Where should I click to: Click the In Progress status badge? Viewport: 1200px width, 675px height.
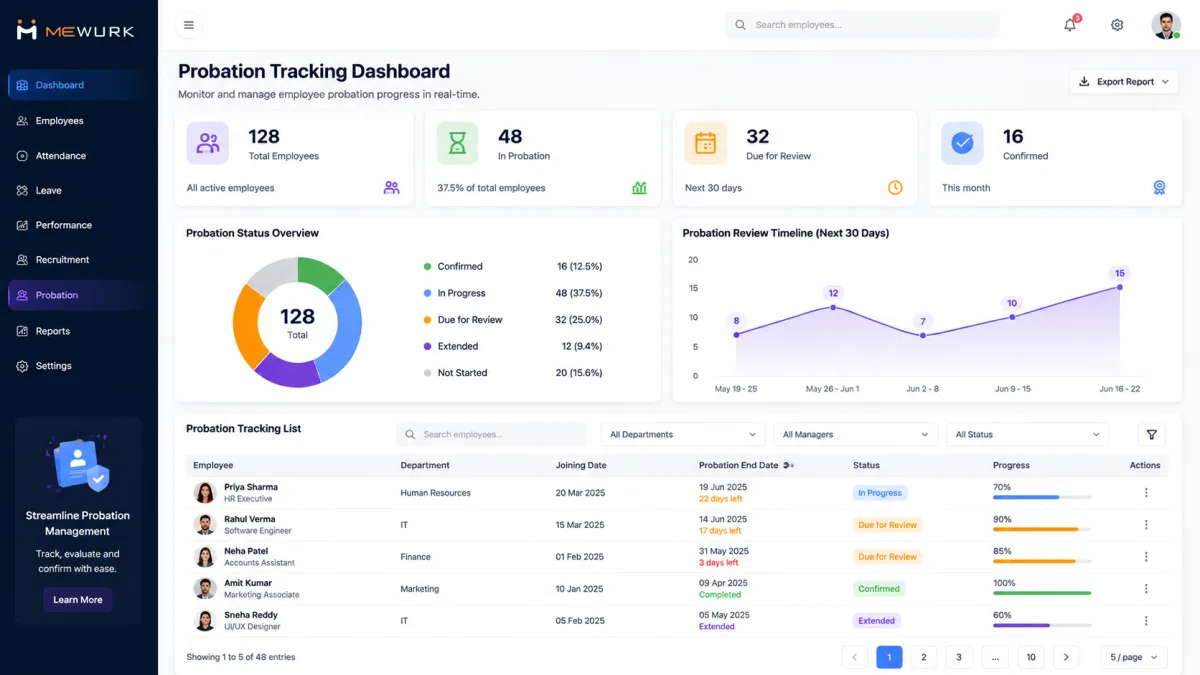point(879,493)
